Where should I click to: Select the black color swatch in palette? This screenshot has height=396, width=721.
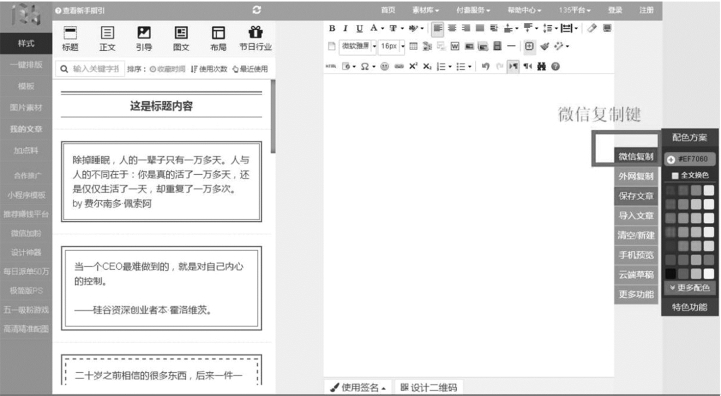point(671,274)
